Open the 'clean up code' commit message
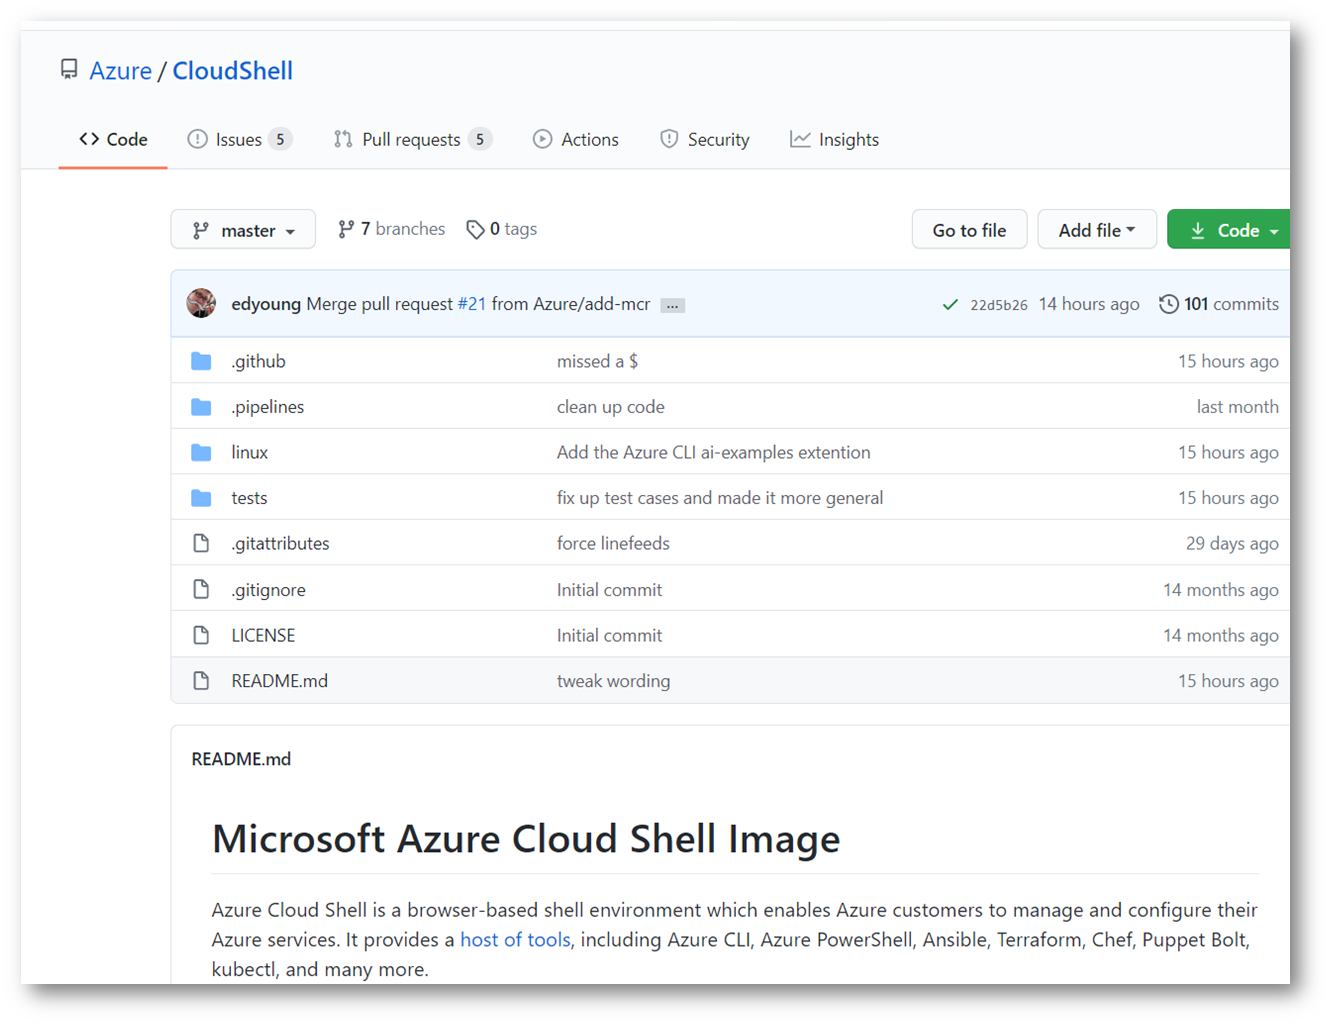 (x=610, y=407)
